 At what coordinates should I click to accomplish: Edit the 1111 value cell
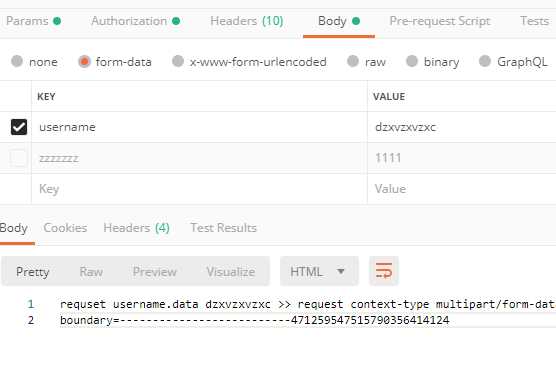(x=462, y=158)
